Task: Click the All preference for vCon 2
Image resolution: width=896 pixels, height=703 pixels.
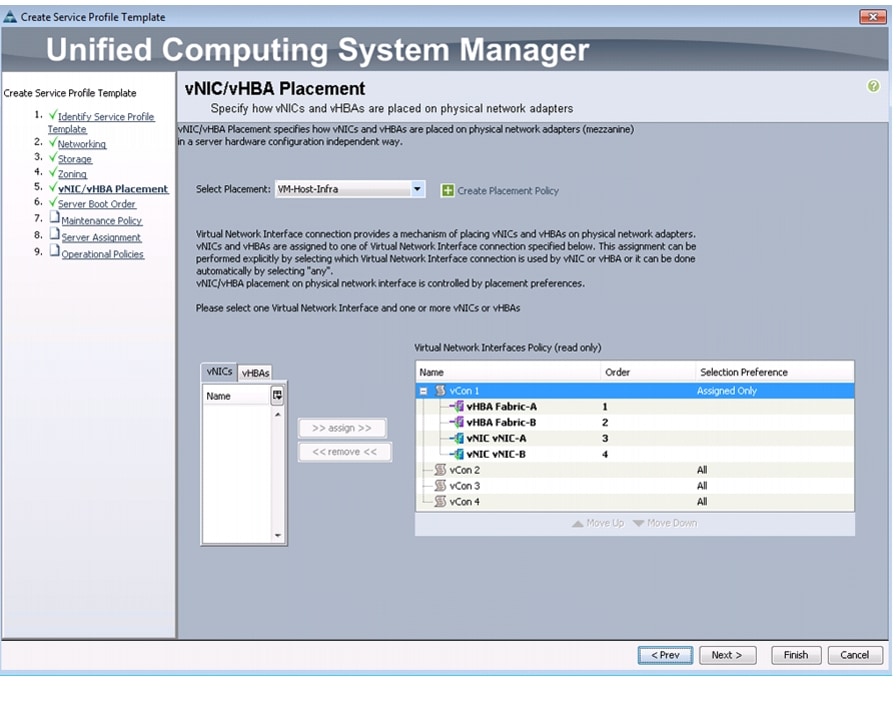Action: pyautogui.click(x=702, y=470)
